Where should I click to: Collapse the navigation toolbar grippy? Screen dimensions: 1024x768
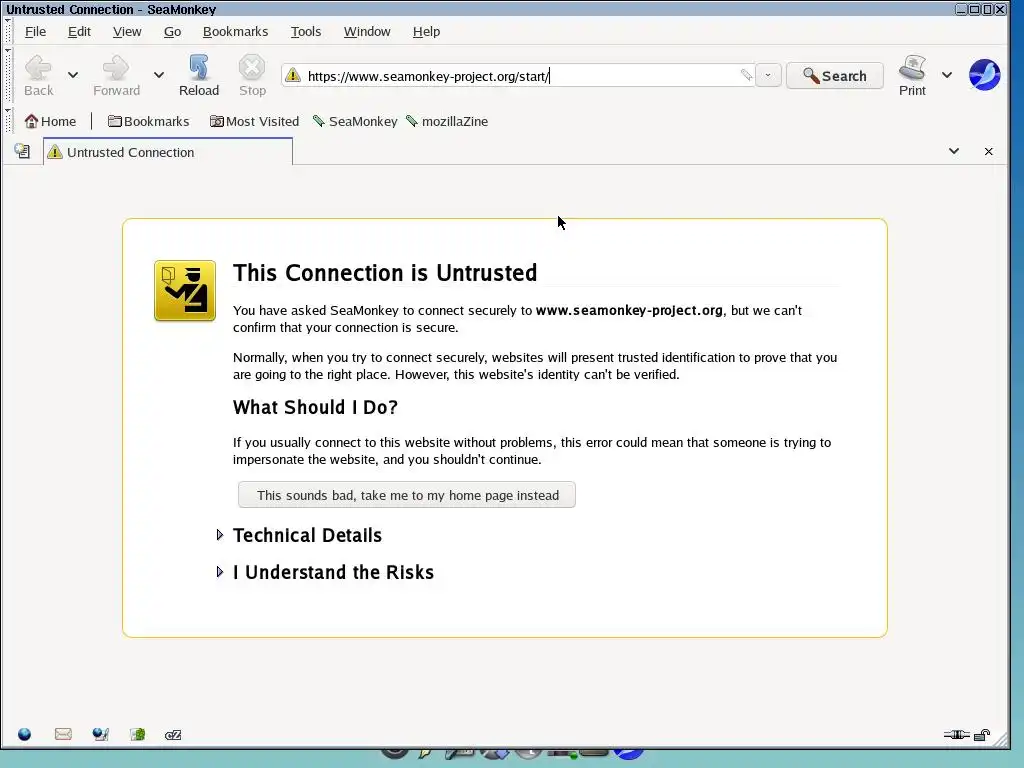tap(8, 75)
